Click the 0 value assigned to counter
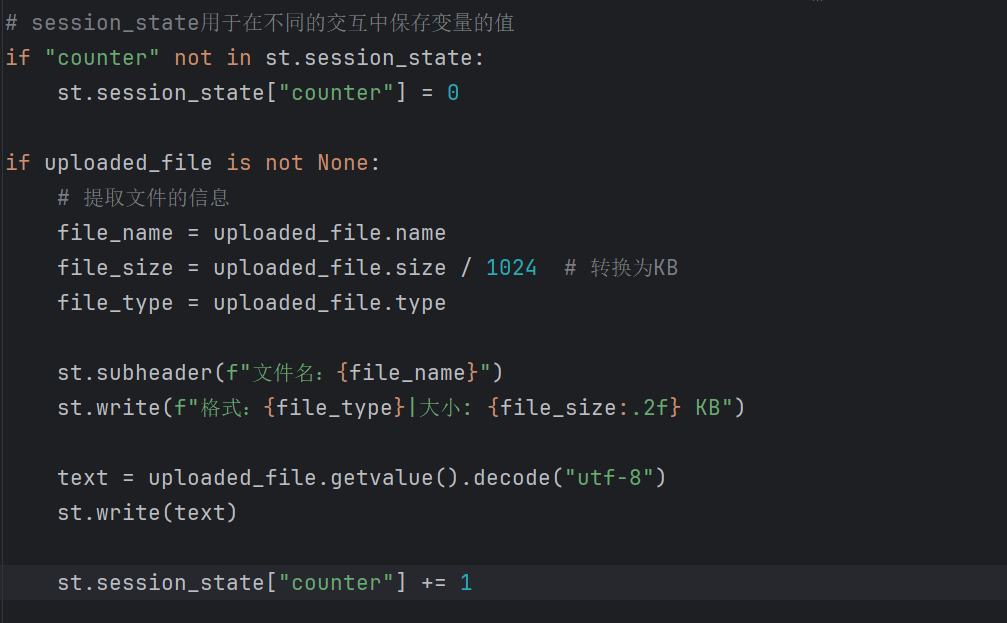The width and height of the screenshot is (1007, 623). [453, 93]
